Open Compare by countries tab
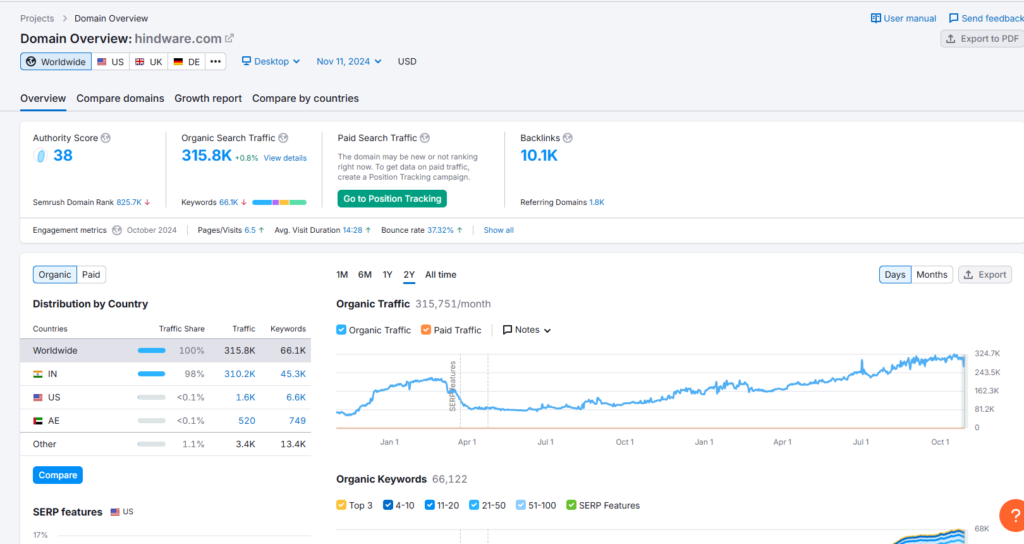 (x=305, y=98)
